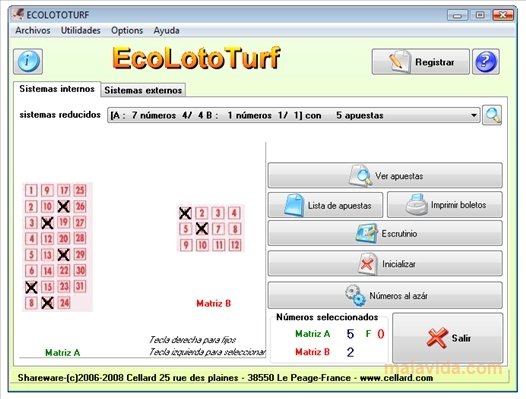
Task: Click the red Matriz B label under grid
Action: click(x=213, y=303)
